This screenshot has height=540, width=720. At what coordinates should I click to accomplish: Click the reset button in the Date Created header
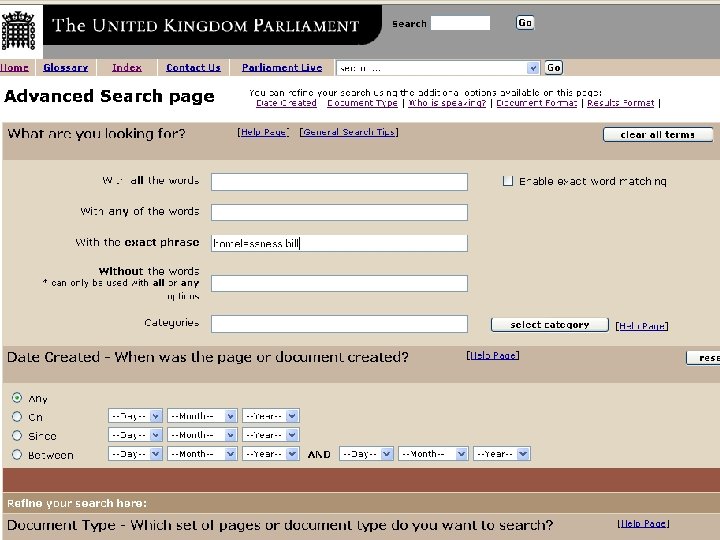[x=703, y=358]
